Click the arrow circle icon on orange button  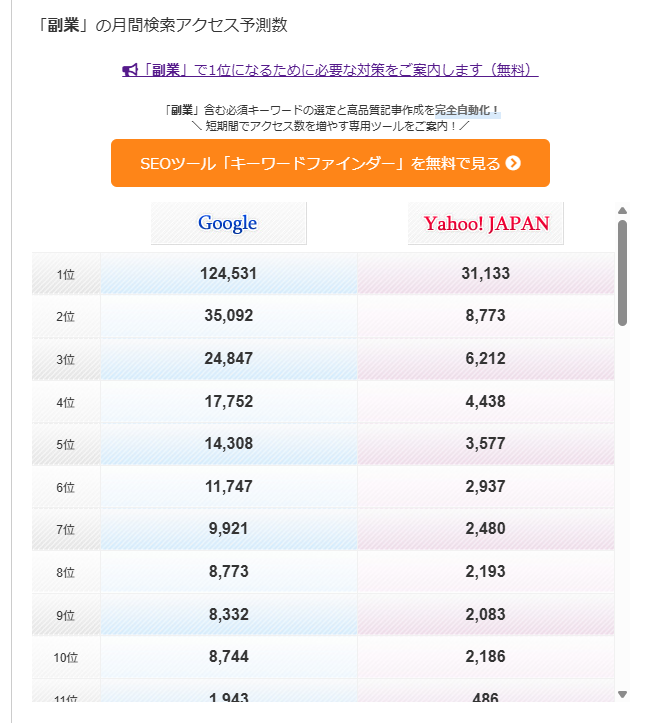tap(513, 163)
